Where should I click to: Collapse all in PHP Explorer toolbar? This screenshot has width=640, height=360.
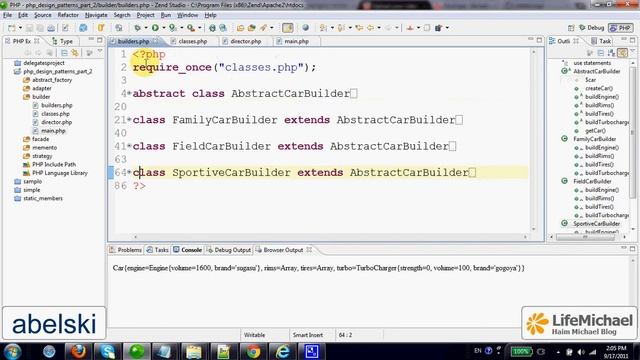64,53
